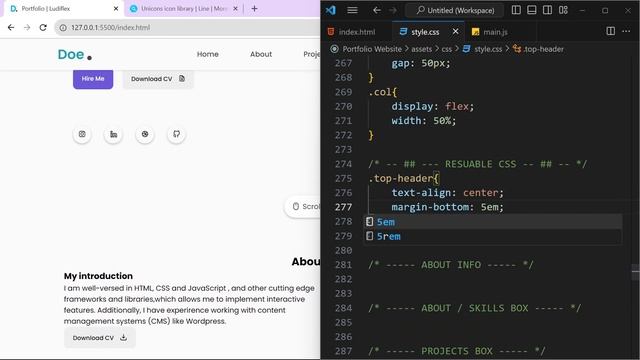Go back in VS Code navigation history
The width and height of the screenshot is (640, 360).
tap(377, 10)
